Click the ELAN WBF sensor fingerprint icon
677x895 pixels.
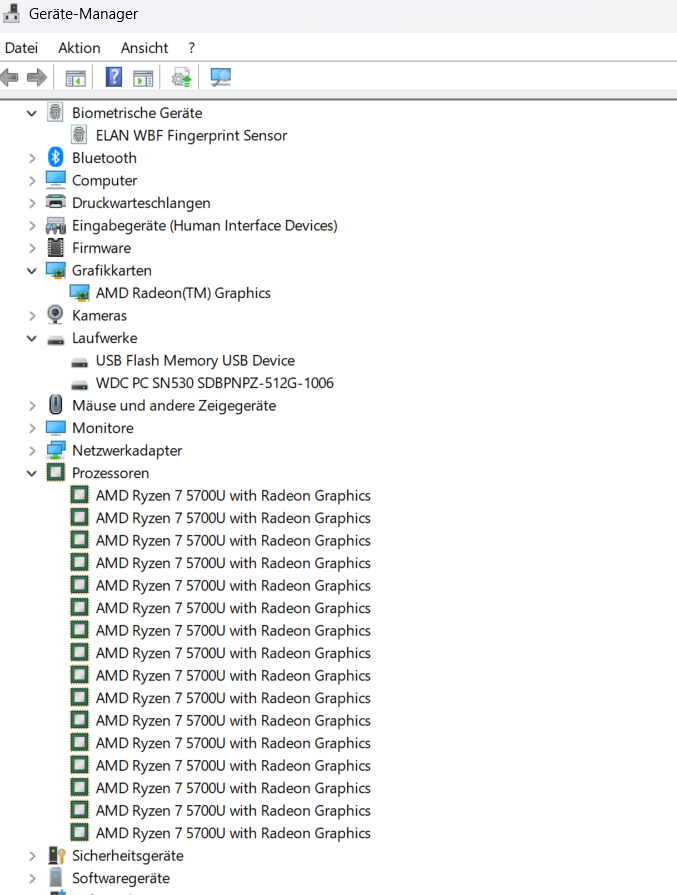[79, 135]
